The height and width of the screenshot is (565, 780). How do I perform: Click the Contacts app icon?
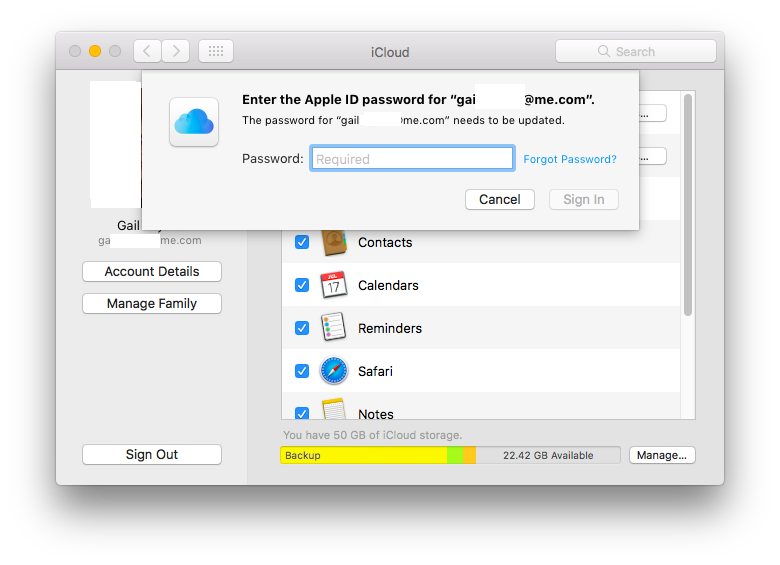tap(334, 243)
